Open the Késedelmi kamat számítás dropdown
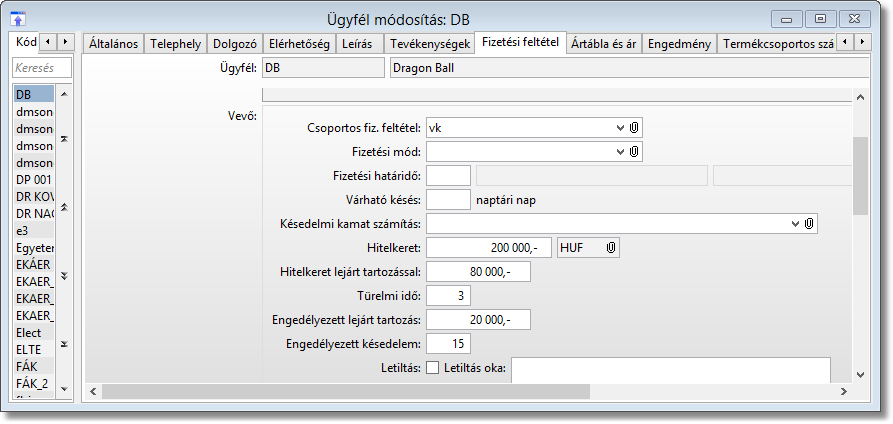Screen dimensions: 893x424 pyautogui.click(x=796, y=223)
